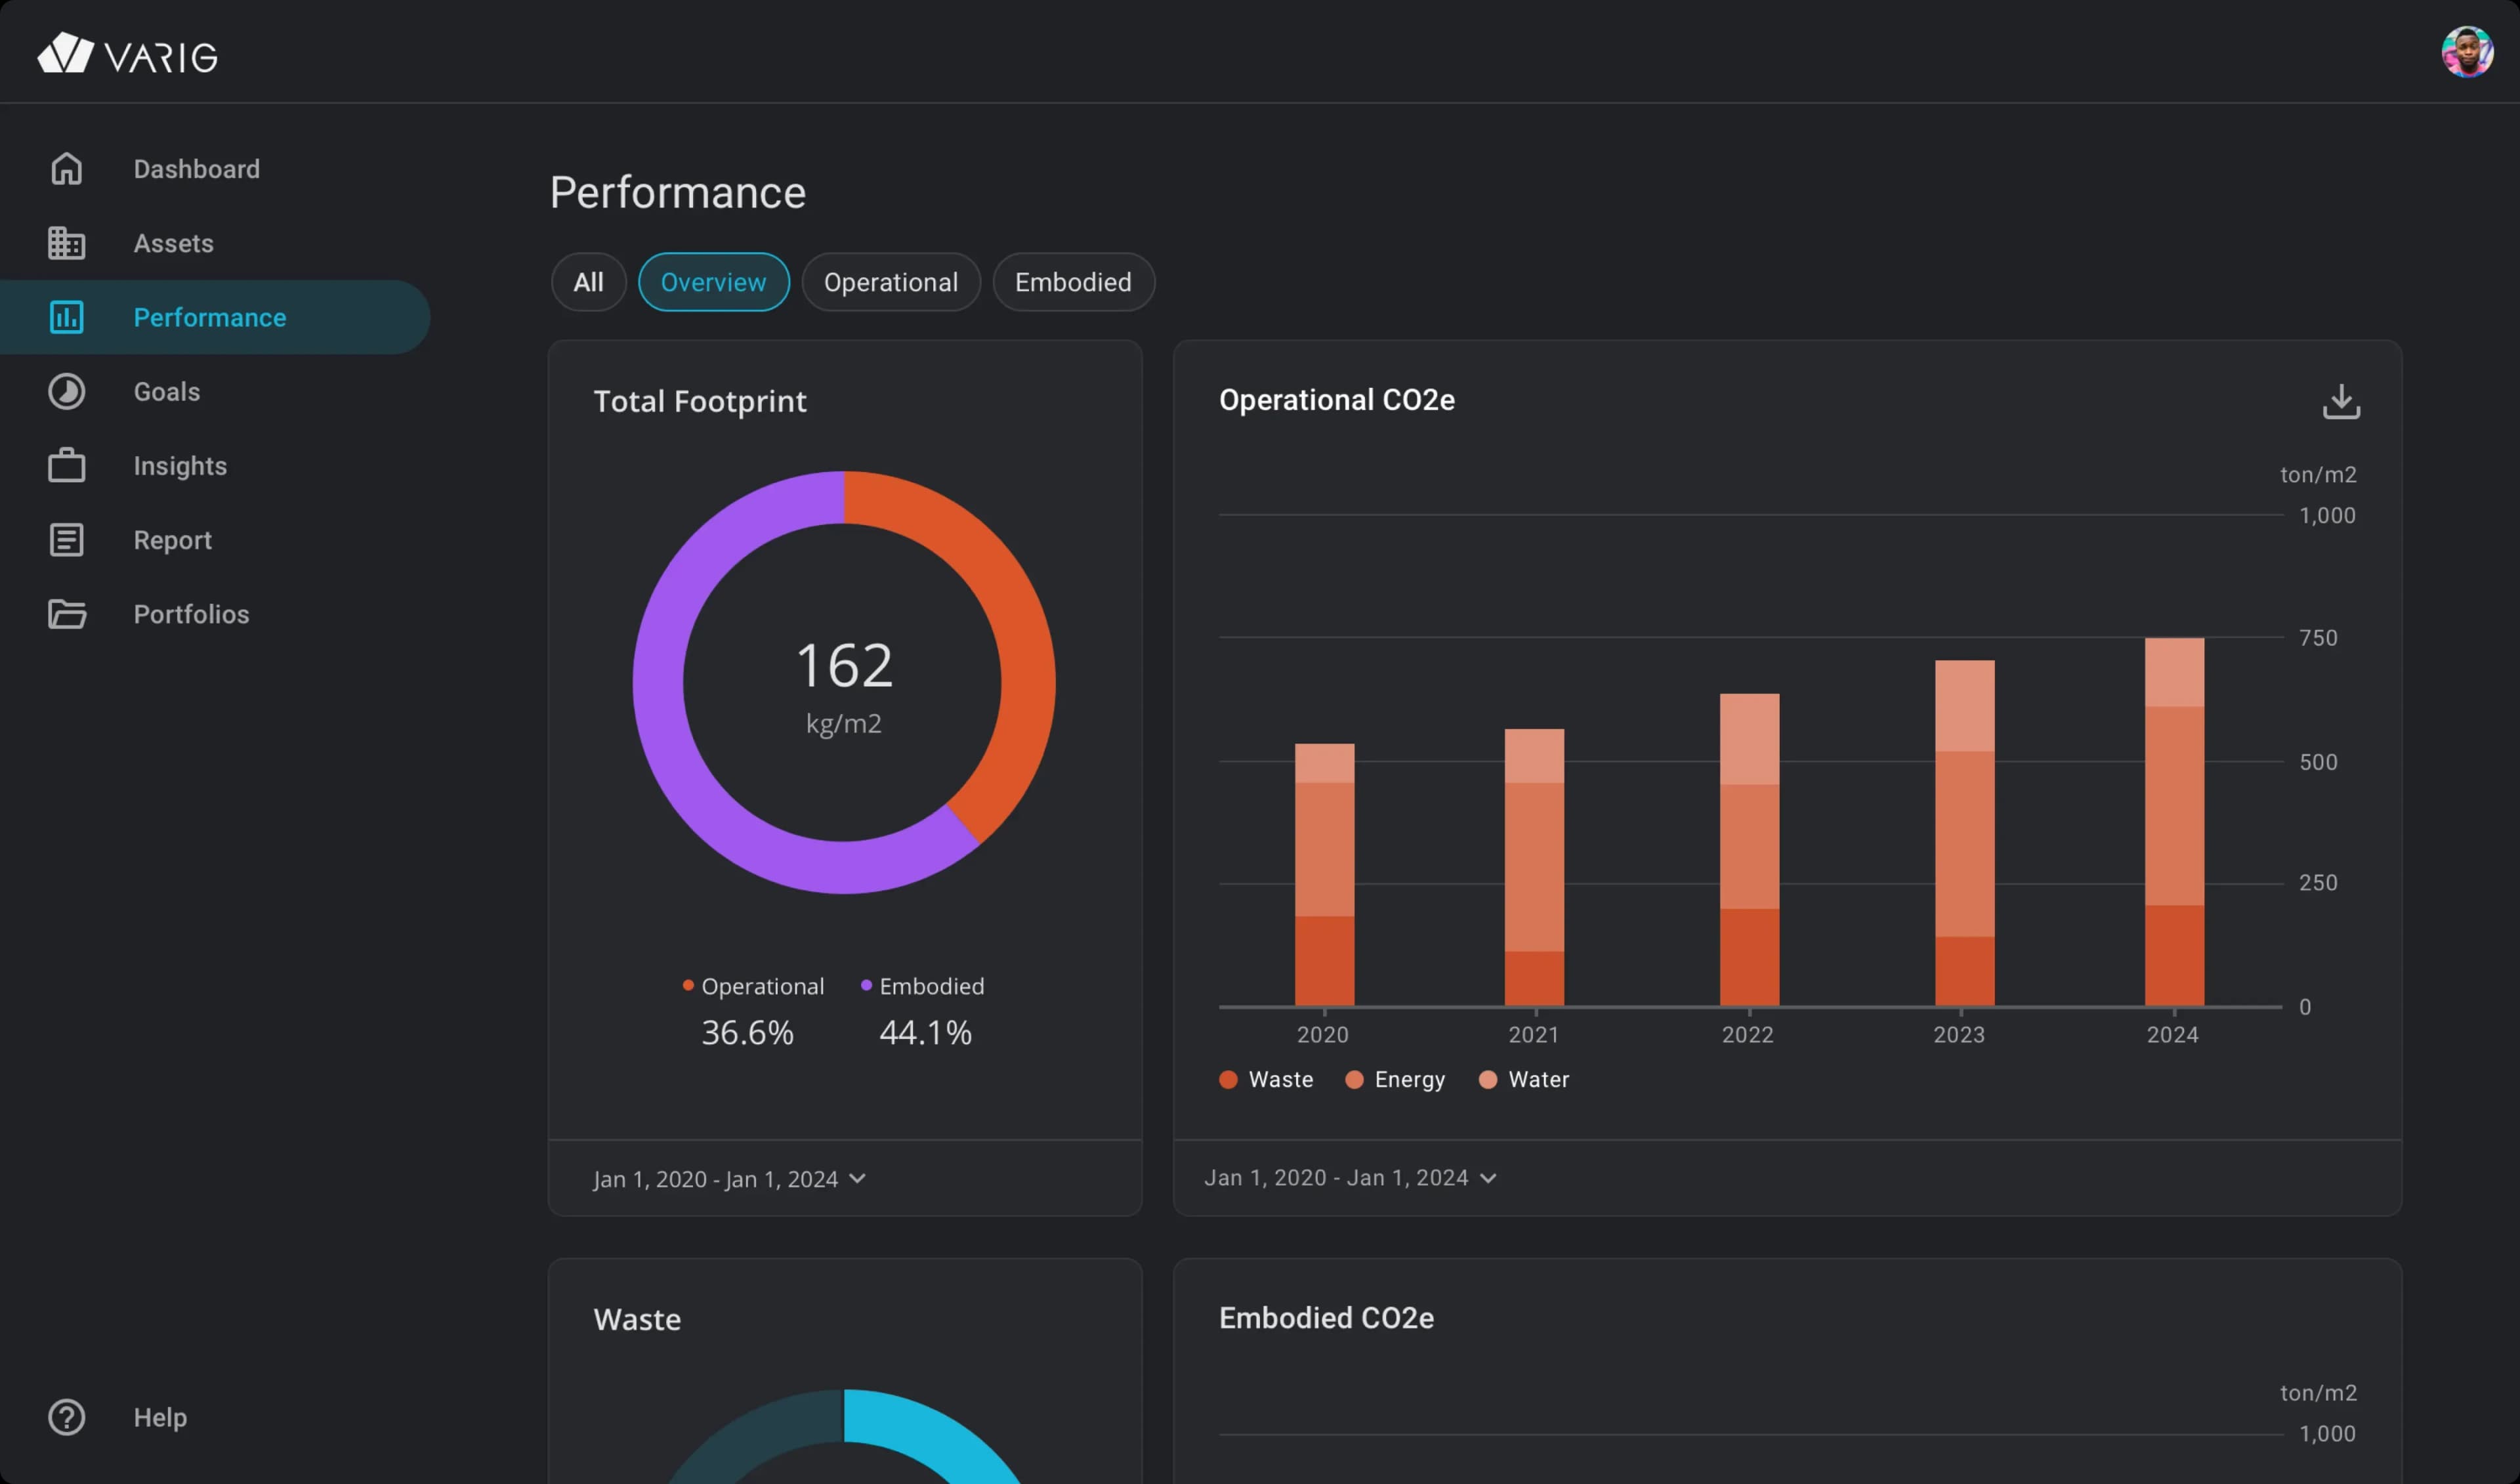
Task: Open Portfolios section
Action: click(x=191, y=614)
